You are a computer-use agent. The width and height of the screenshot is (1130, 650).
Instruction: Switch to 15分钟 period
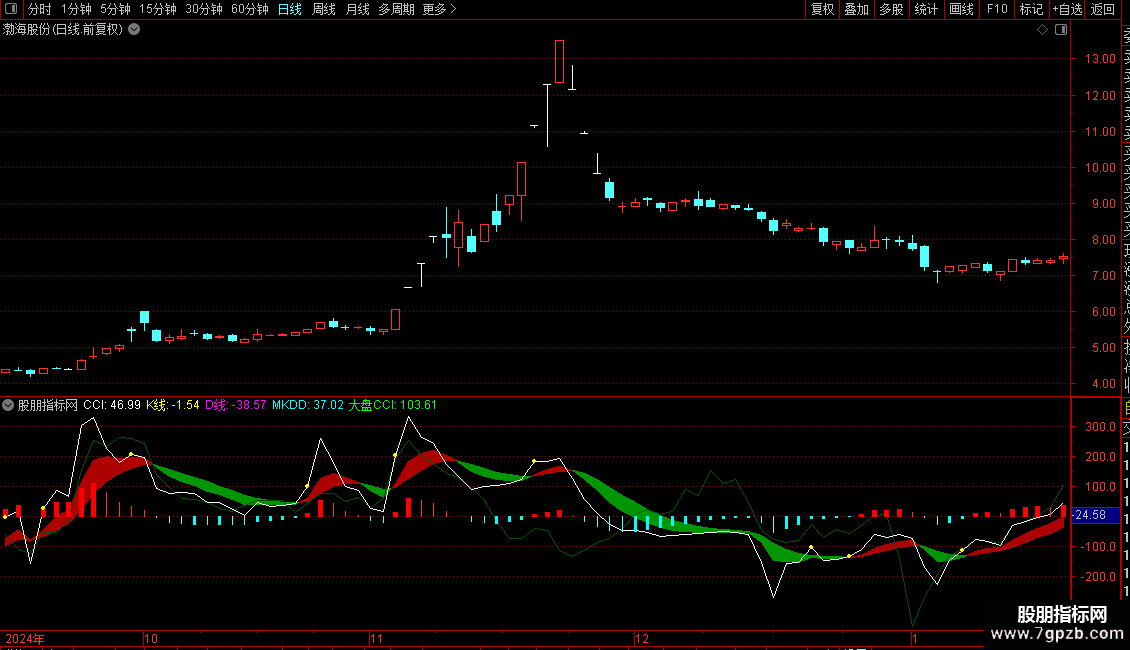pos(158,9)
